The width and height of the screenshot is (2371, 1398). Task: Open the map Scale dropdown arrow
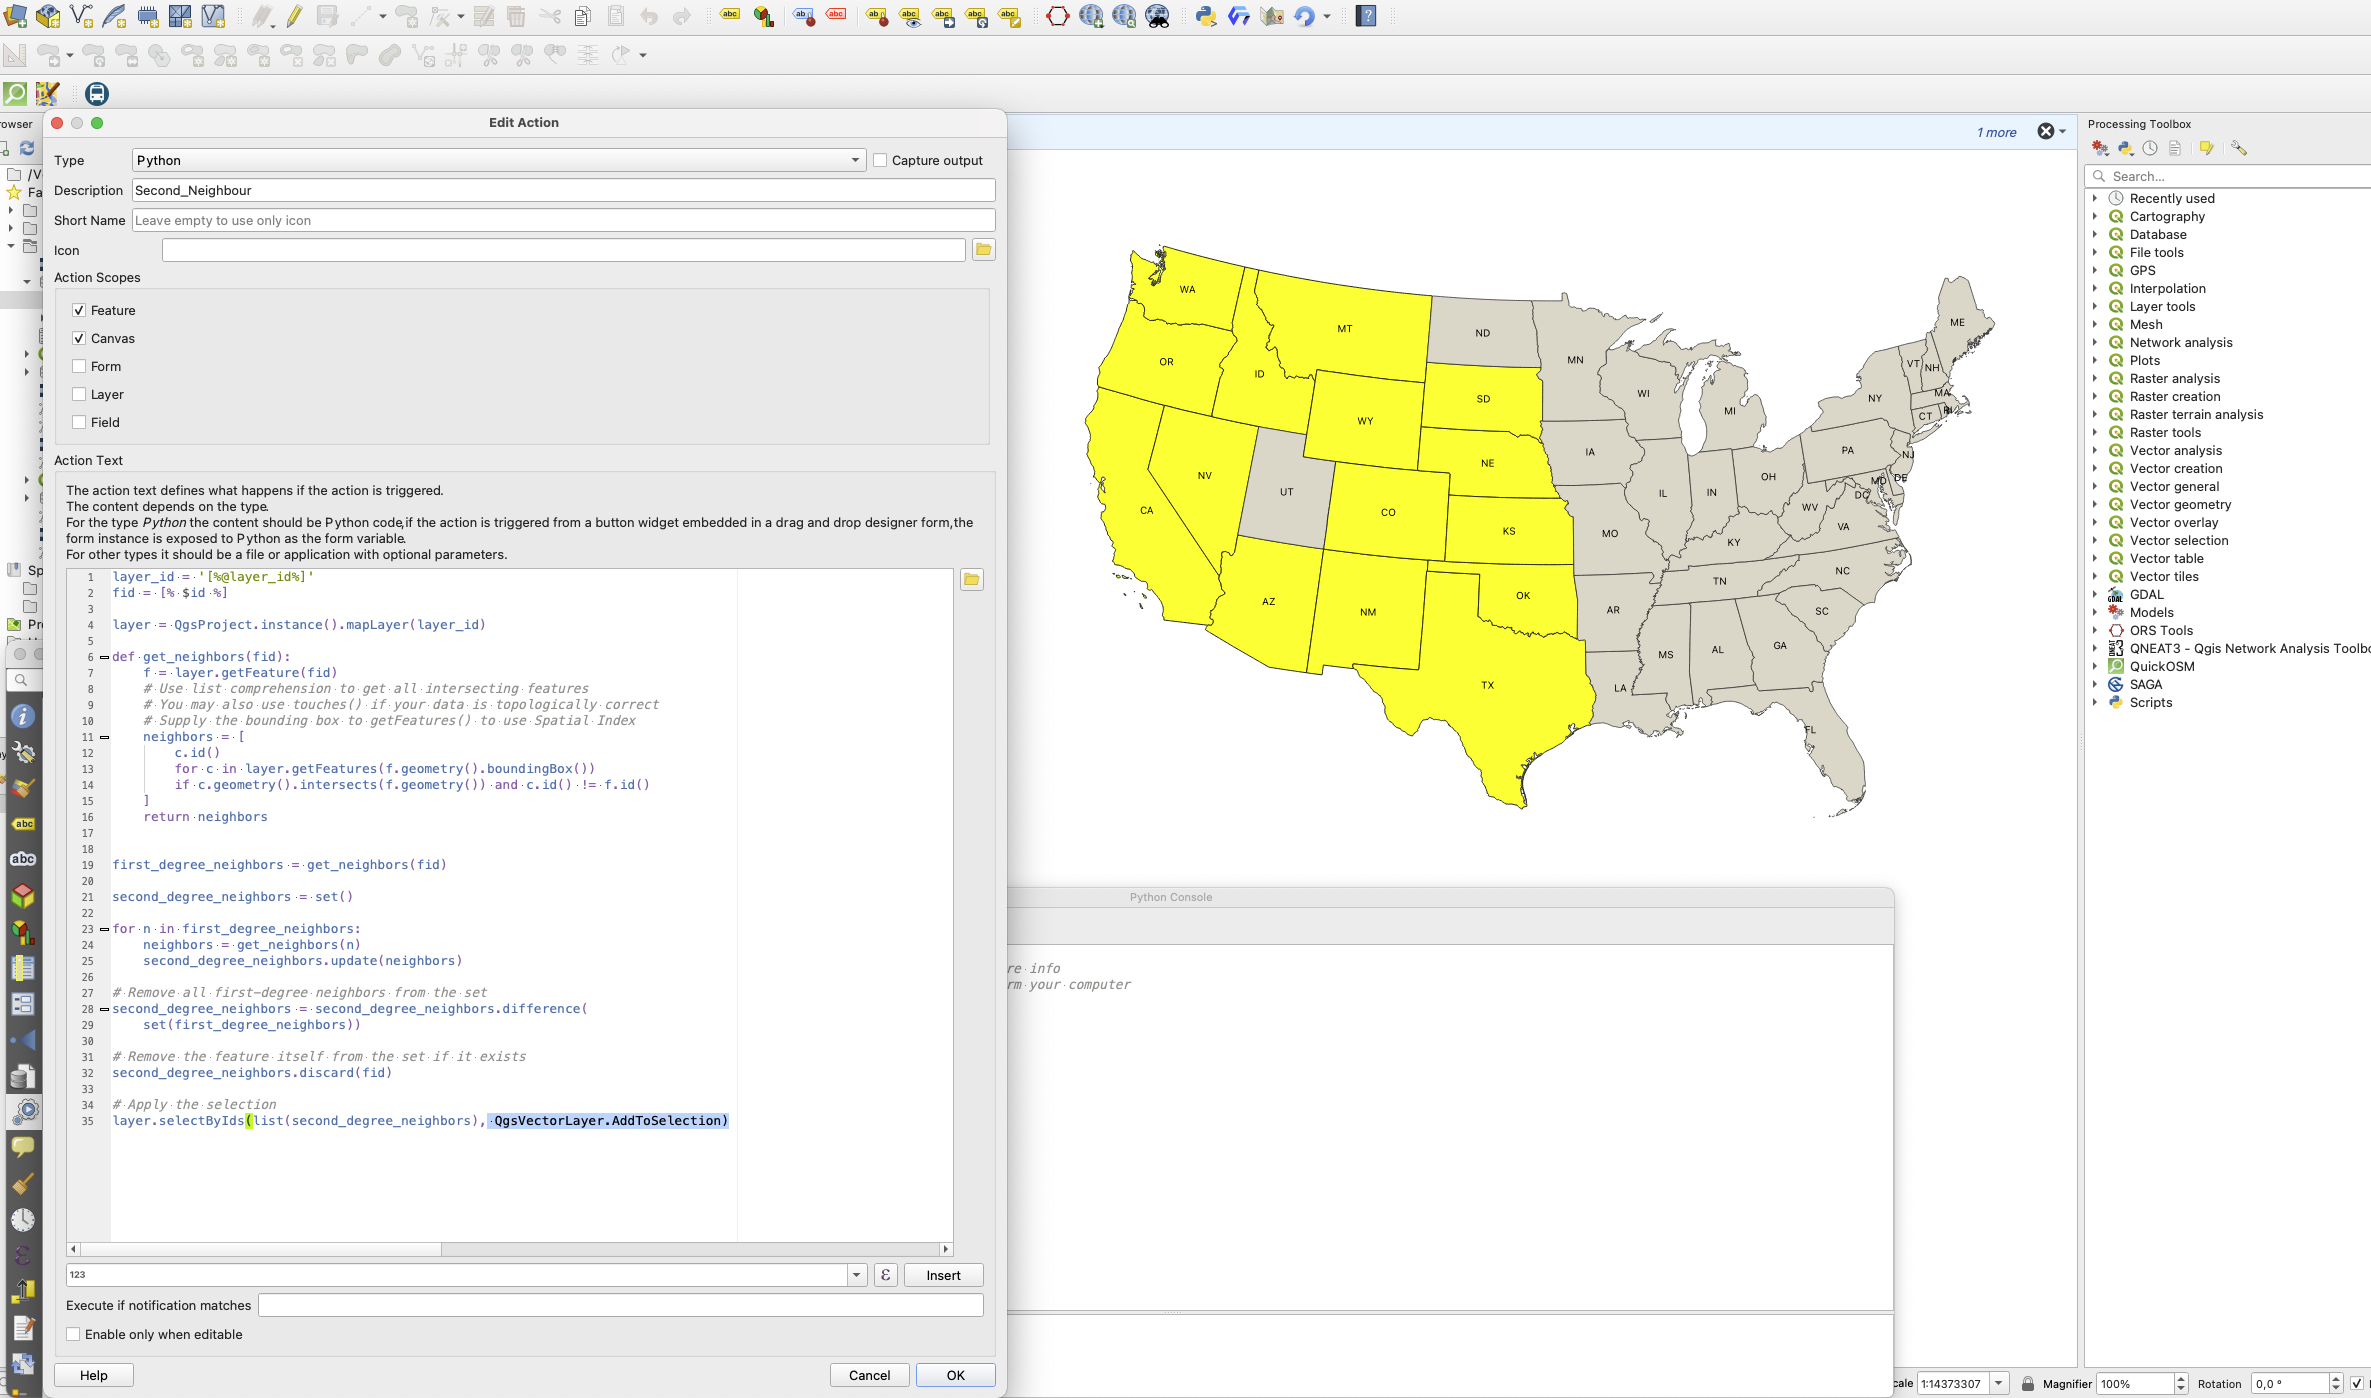point(1998,1384)
